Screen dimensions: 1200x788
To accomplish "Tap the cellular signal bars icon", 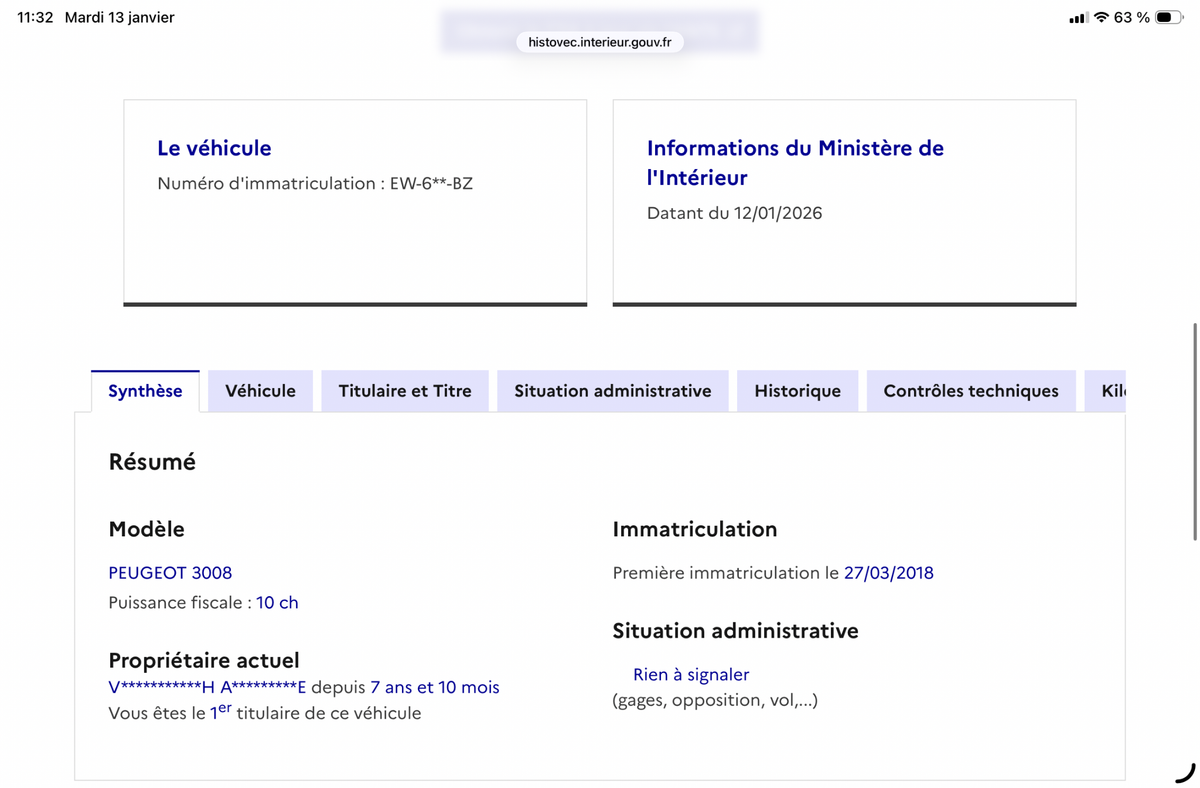I will click(1077, 18).
